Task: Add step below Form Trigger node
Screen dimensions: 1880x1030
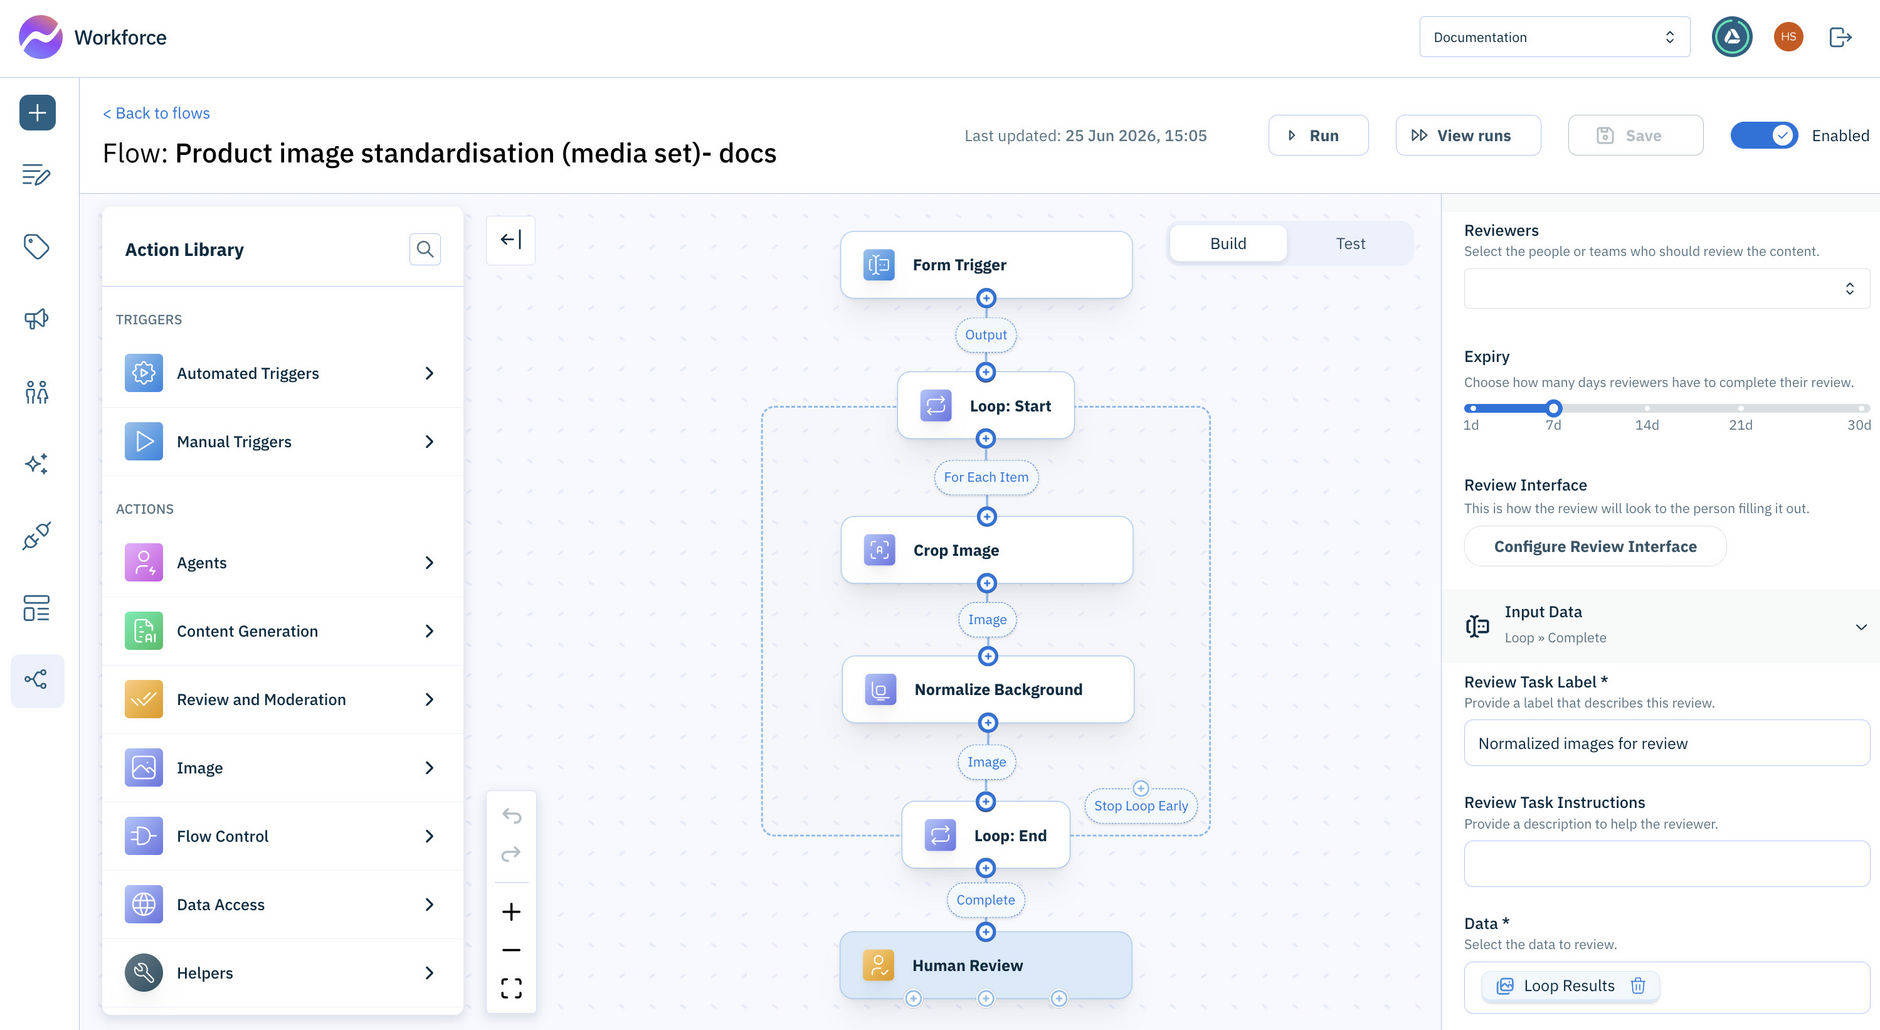Action: (x=986, y=298)
